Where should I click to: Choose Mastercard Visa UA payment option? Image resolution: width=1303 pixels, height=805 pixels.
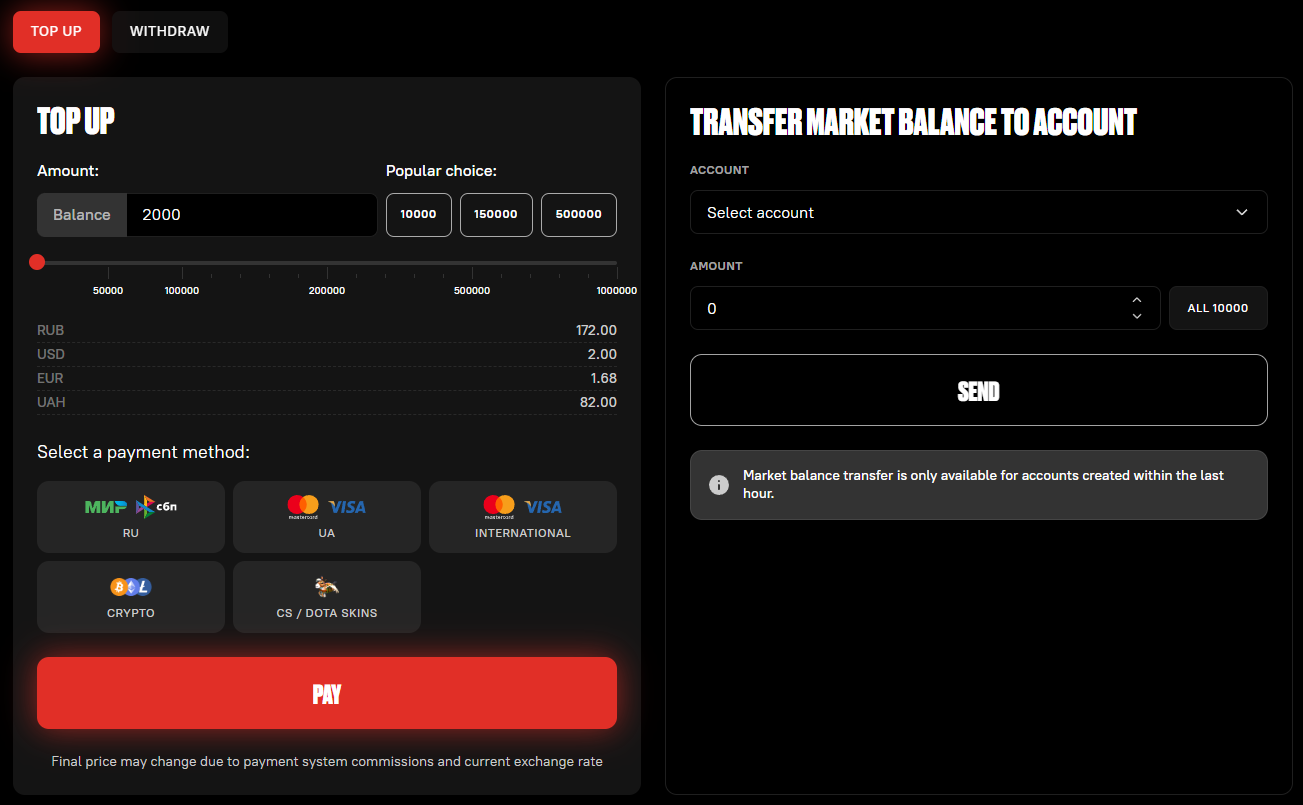pyautogui.click(x=326, y=517)
